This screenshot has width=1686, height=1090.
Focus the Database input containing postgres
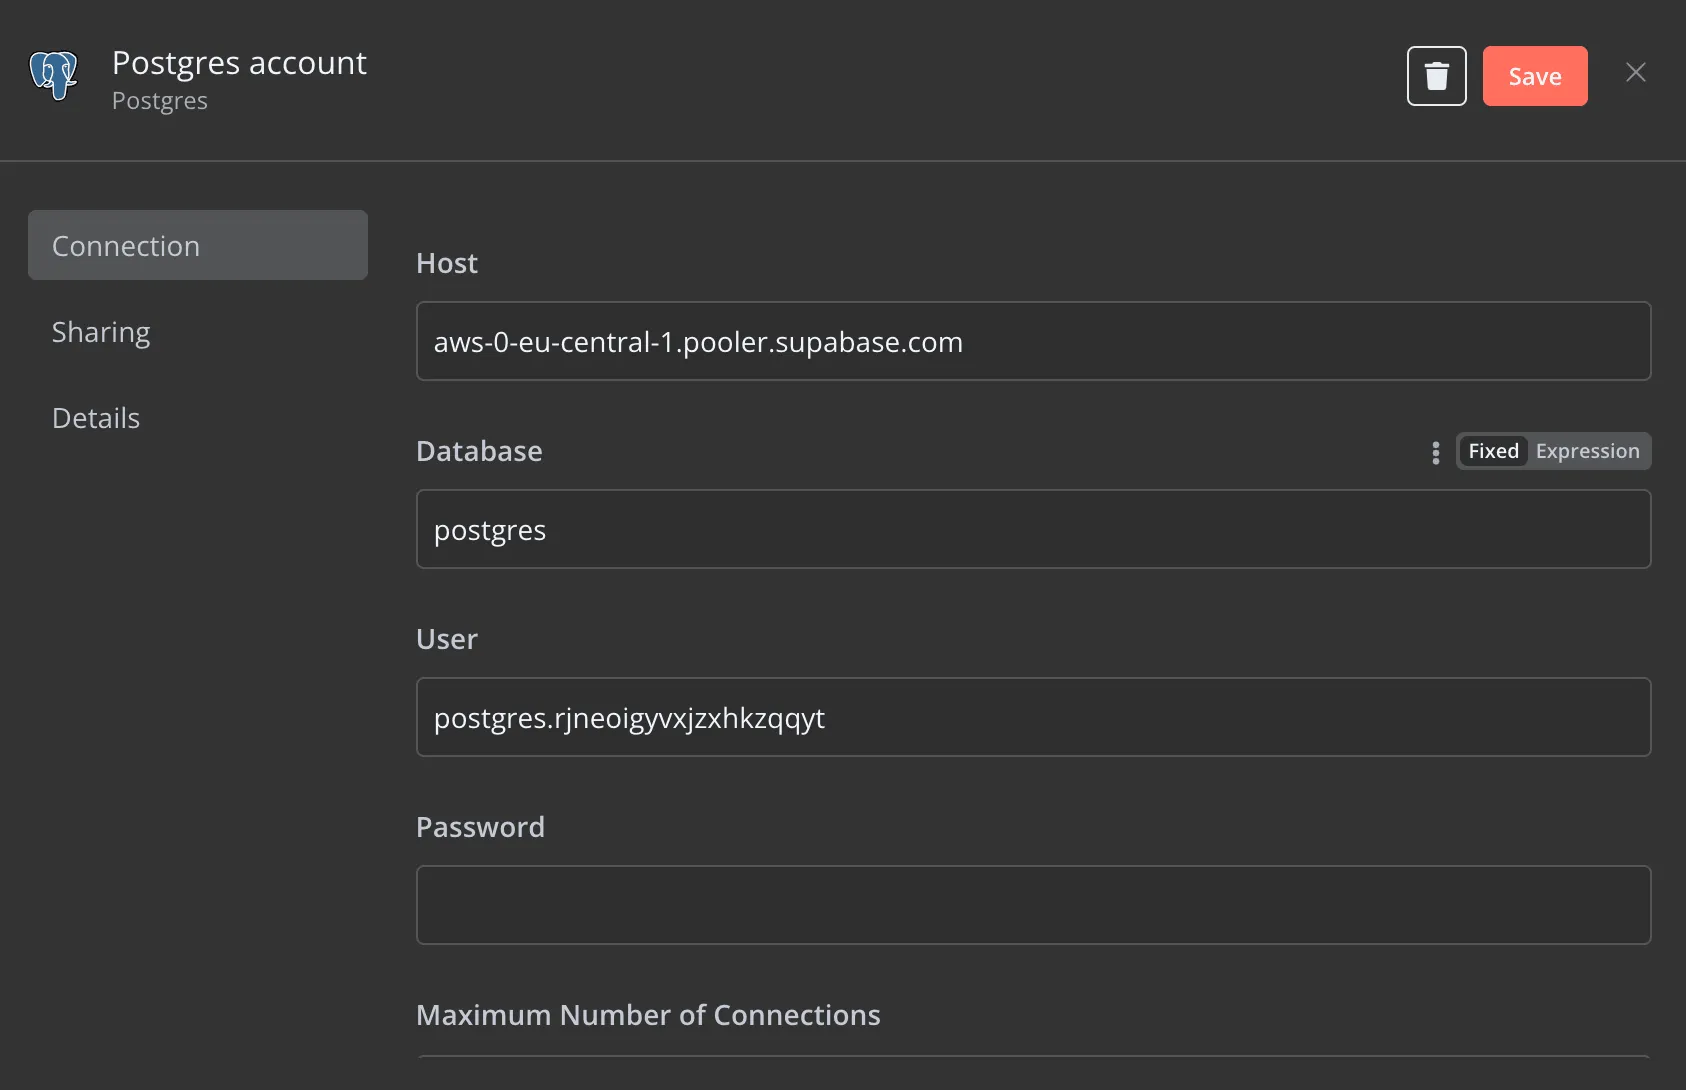click(1032, 530)
